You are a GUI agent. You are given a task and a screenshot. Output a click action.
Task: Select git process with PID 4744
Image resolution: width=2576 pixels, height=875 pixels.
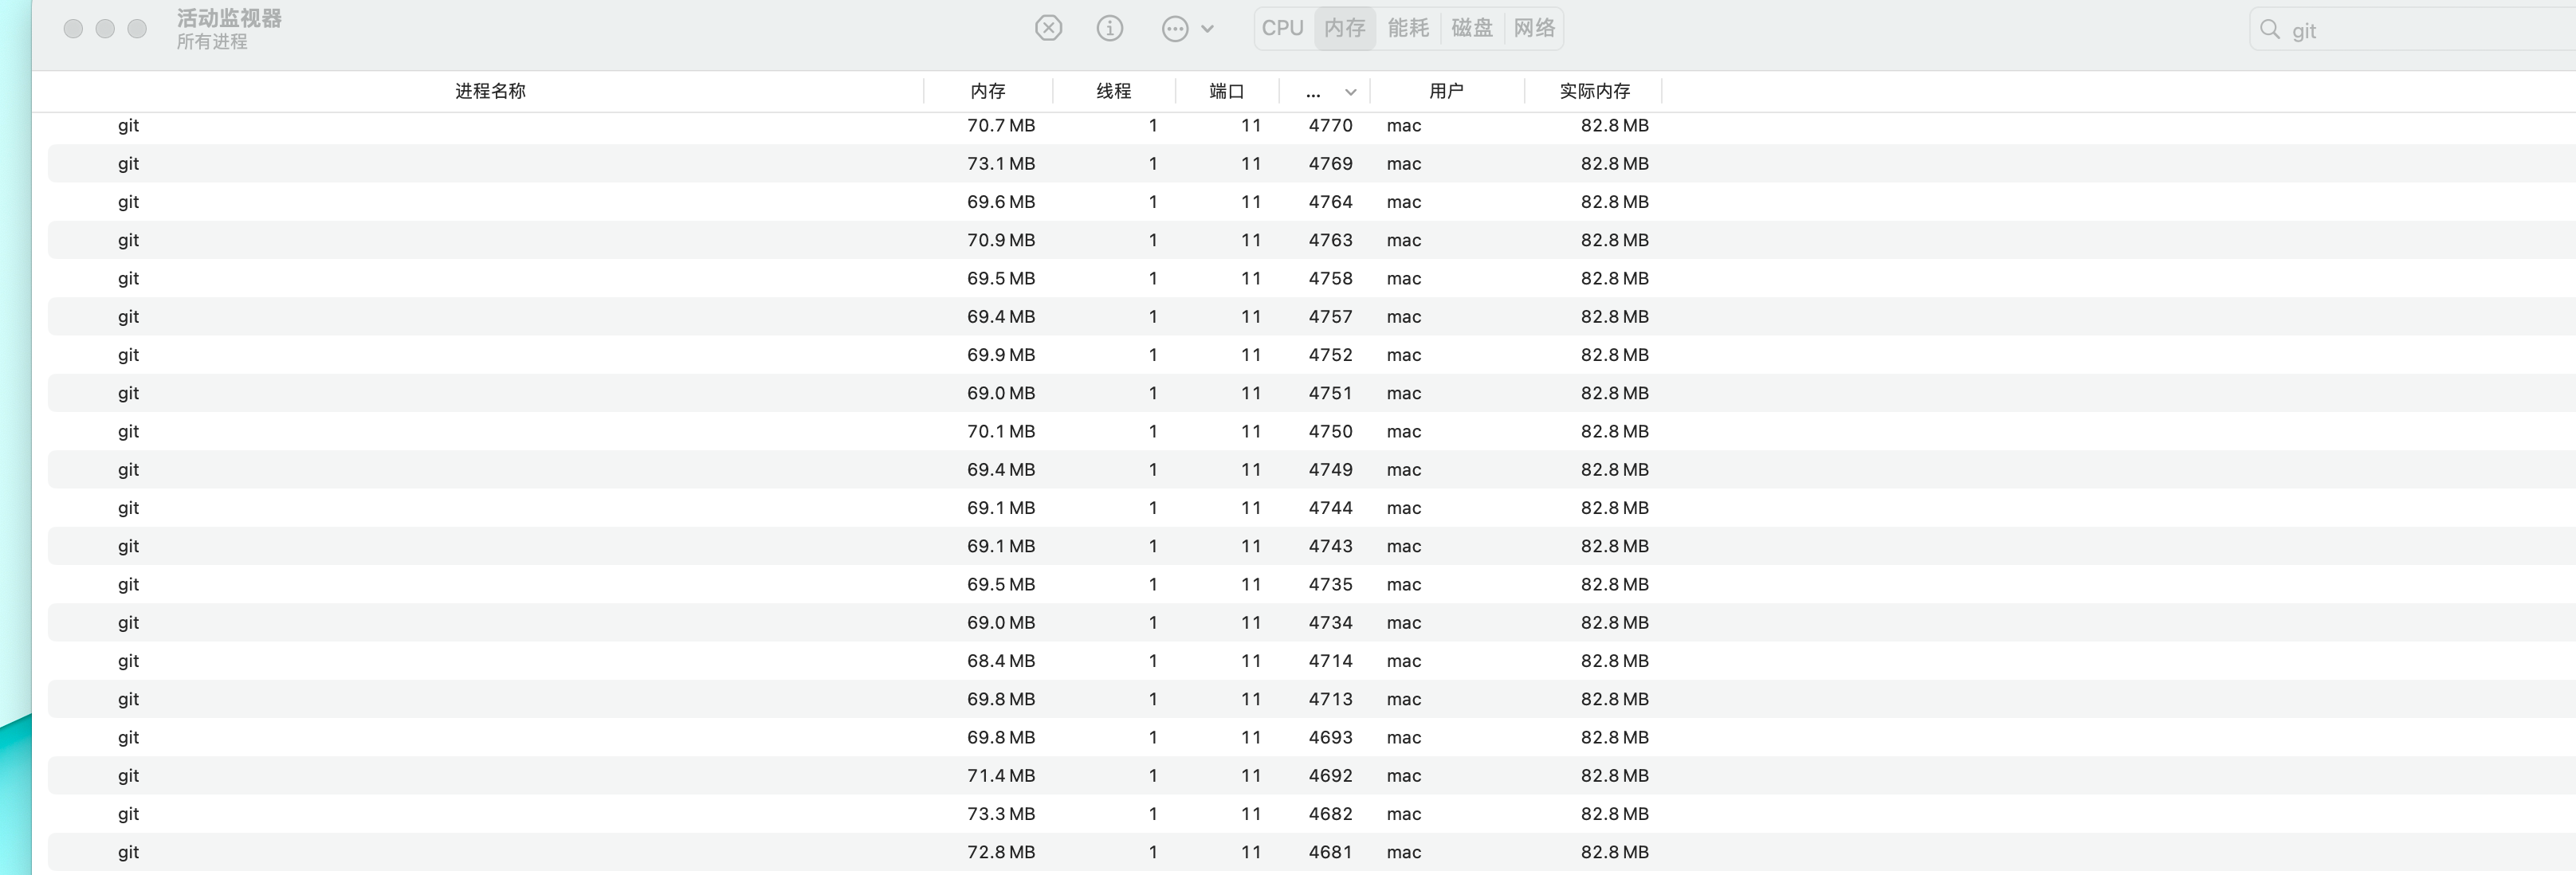pos(1312,508)
